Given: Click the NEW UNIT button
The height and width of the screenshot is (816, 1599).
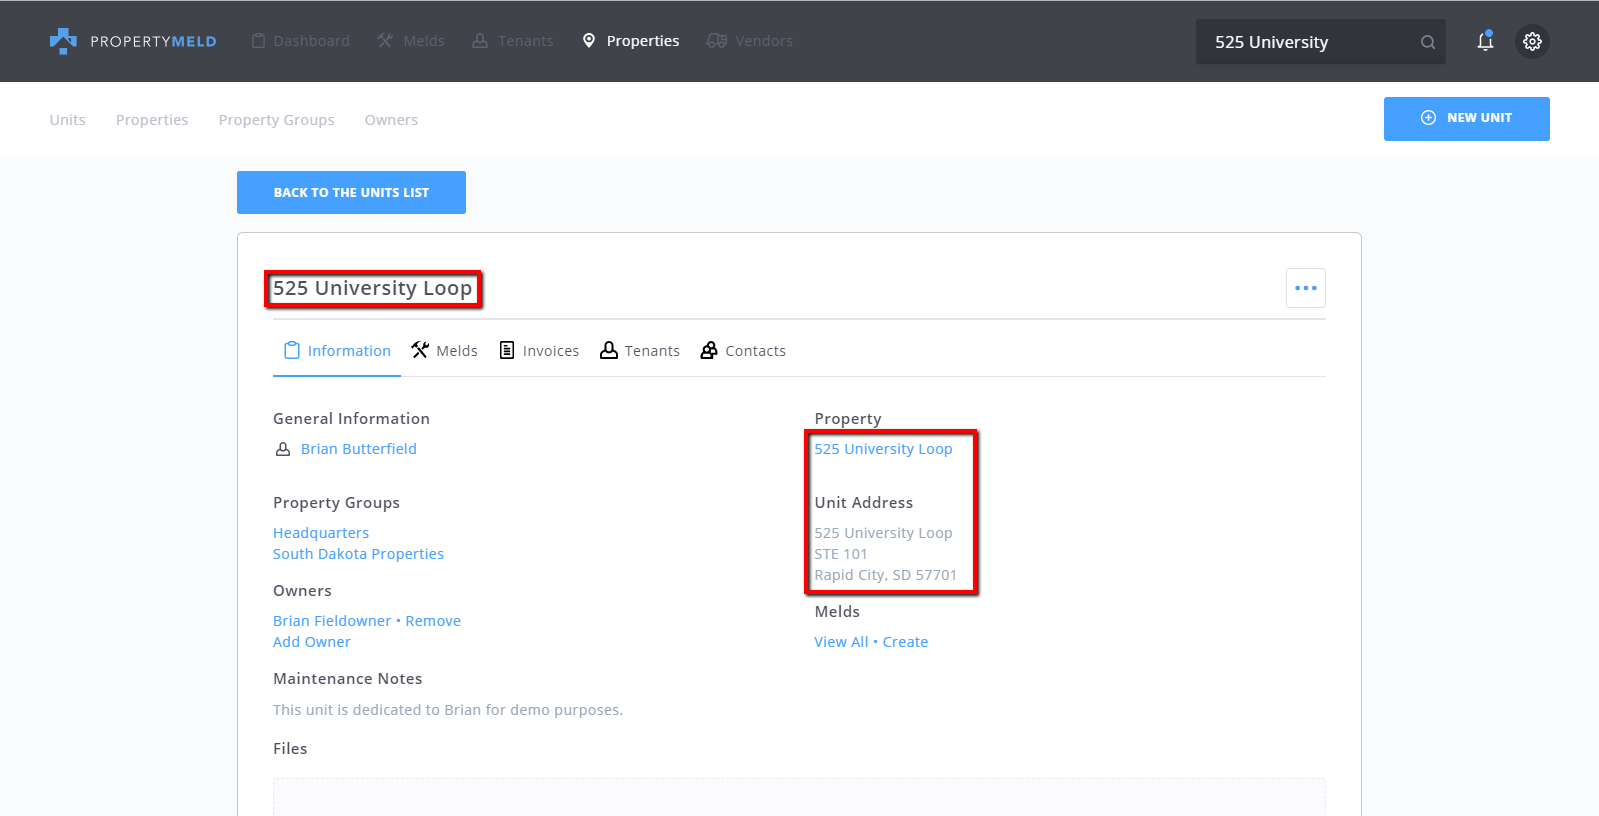Looking at the screenshot, I should coord(1467,119).
